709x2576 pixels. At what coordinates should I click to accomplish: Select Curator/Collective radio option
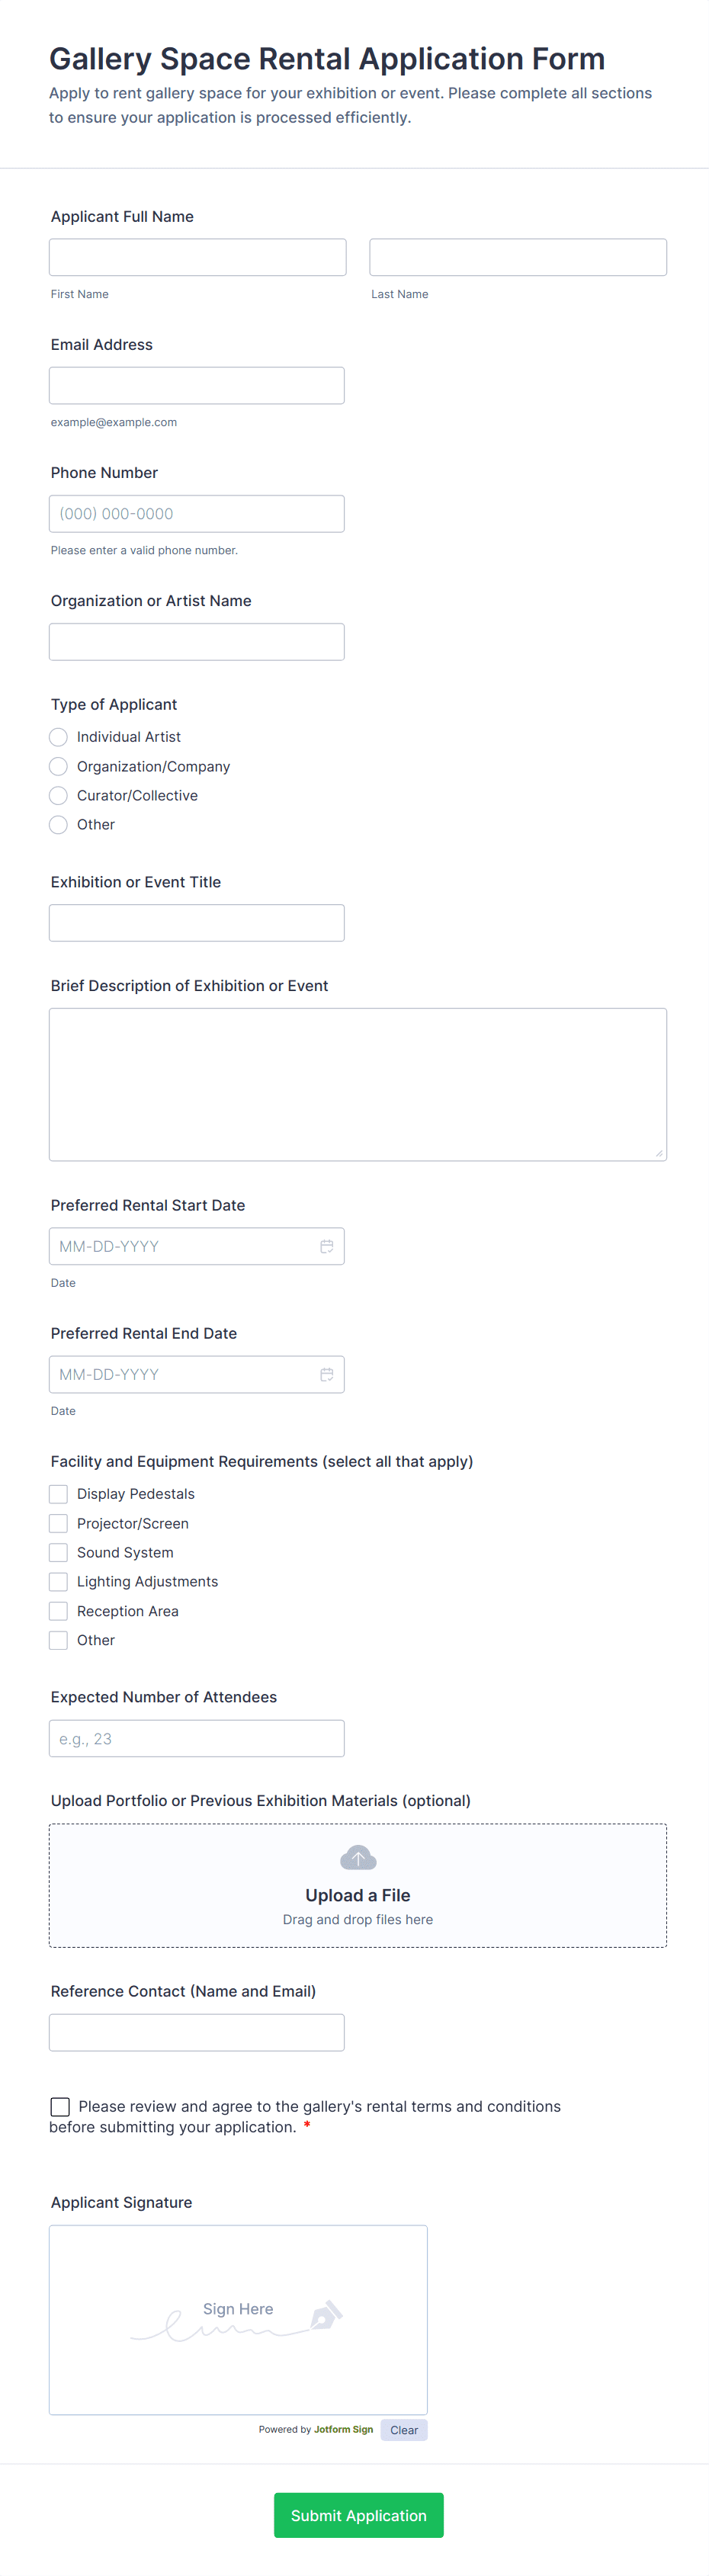point(59,795)
